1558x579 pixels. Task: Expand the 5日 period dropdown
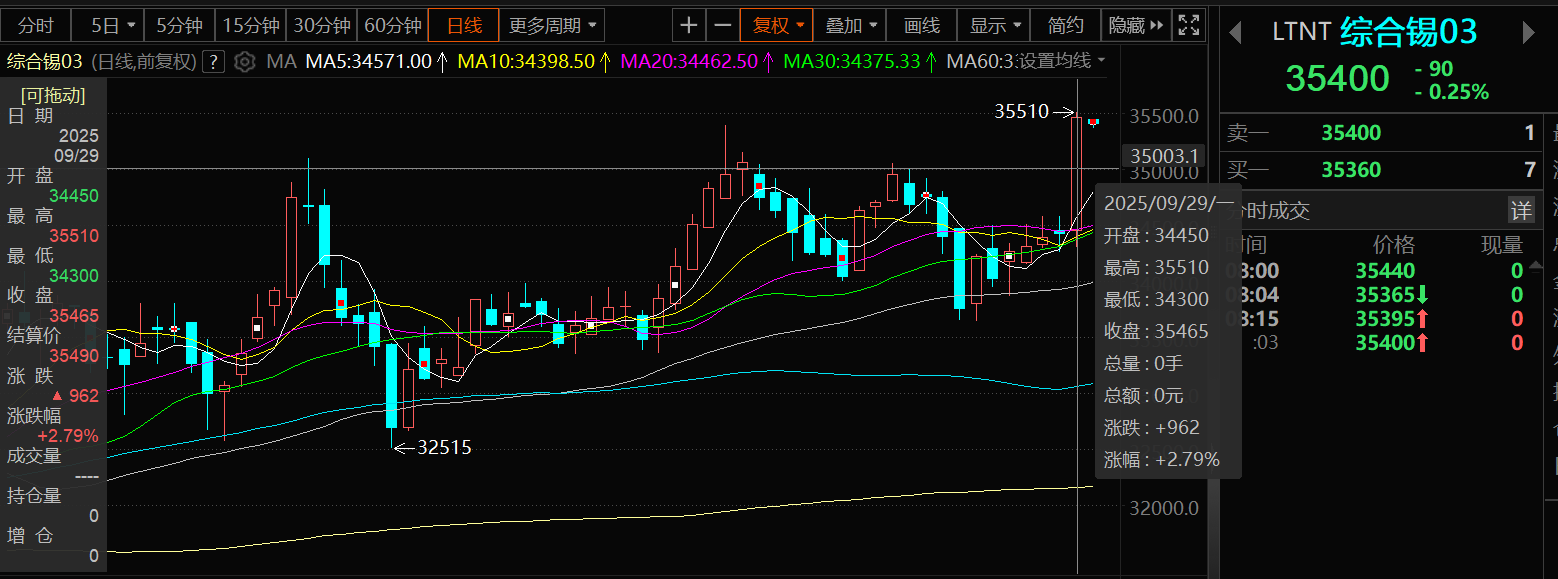pos(110,25)
